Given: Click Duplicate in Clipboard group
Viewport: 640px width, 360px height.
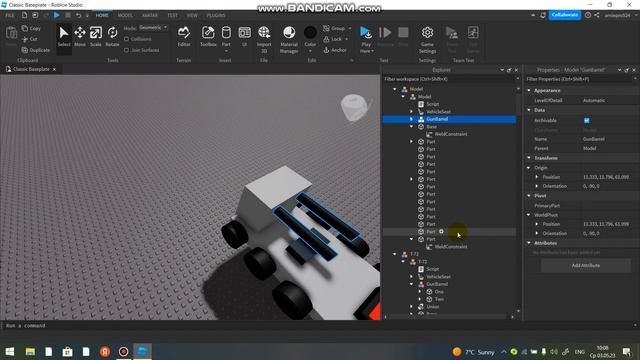Looking at the screenshot, I should [36, 50].
